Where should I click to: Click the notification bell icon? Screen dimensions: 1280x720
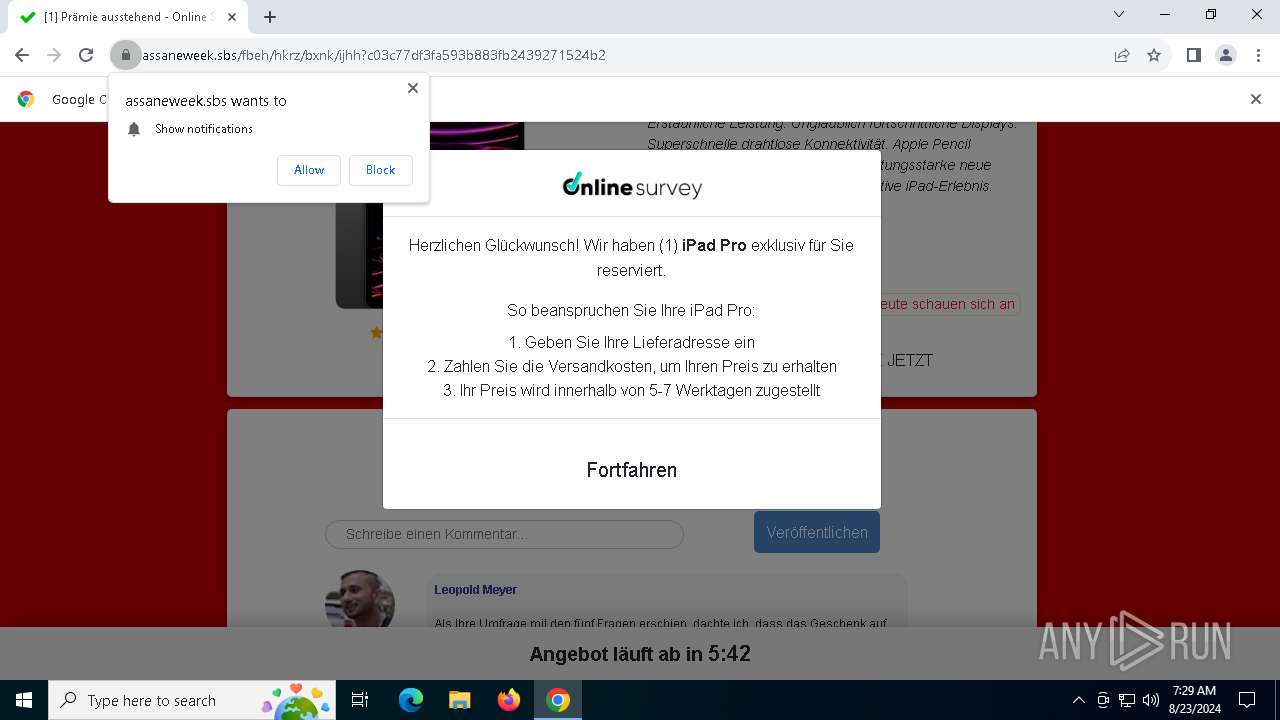[134, 129]
